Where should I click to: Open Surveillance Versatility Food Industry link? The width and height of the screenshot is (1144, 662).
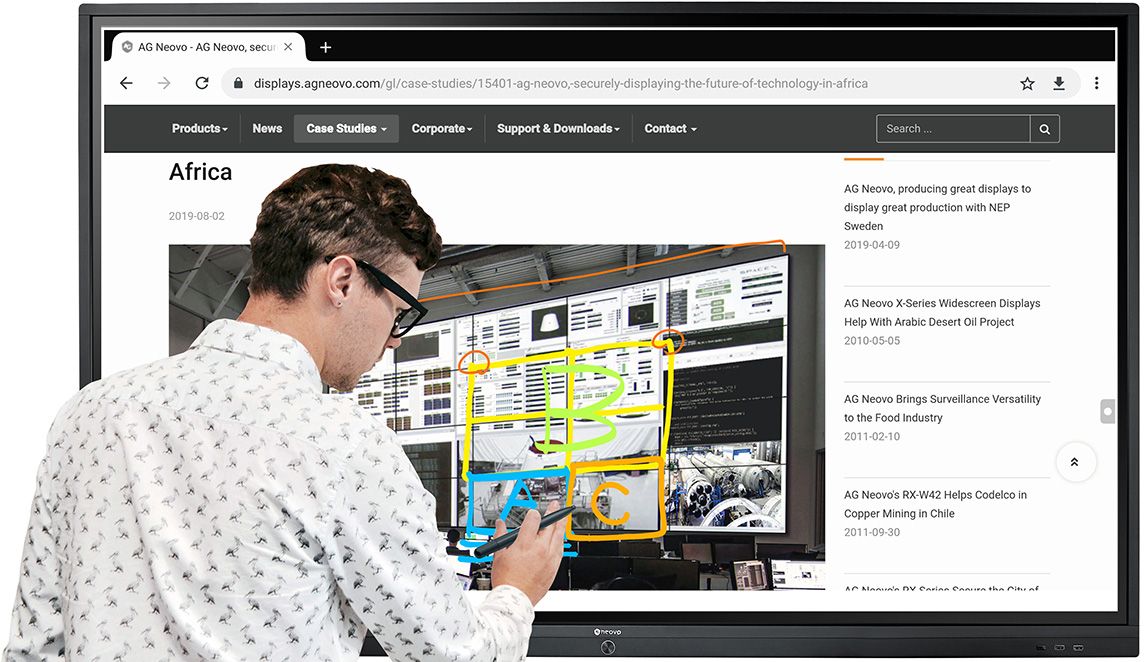point(942,408)
